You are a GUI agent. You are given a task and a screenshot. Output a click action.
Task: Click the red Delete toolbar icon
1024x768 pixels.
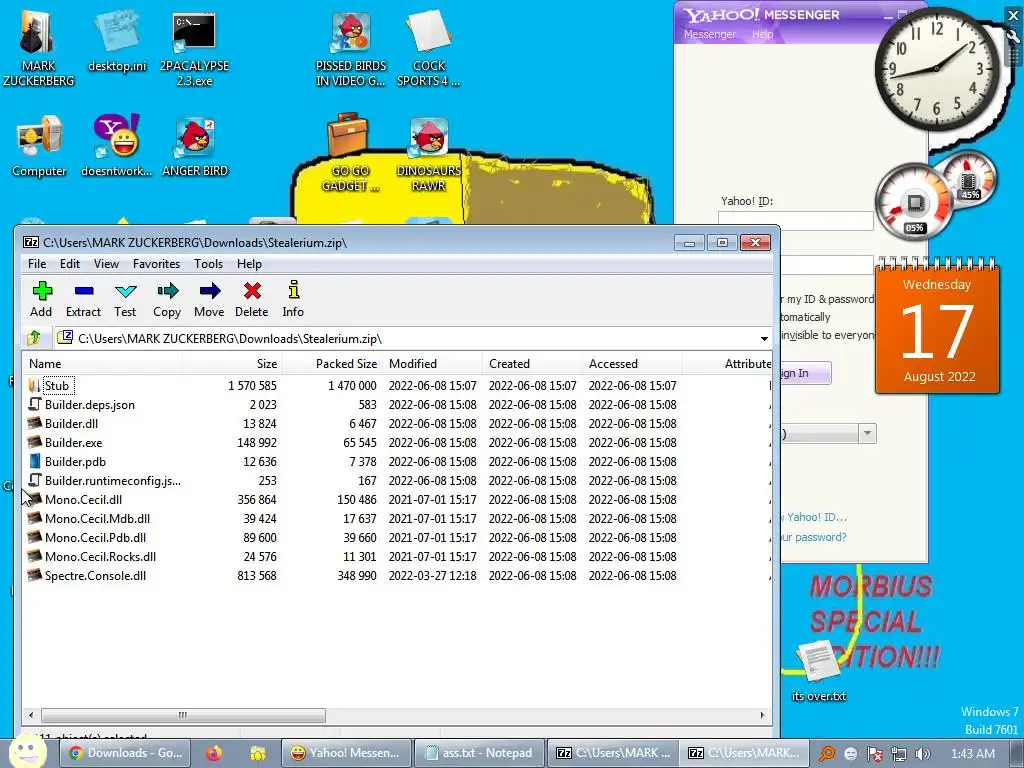251,298
